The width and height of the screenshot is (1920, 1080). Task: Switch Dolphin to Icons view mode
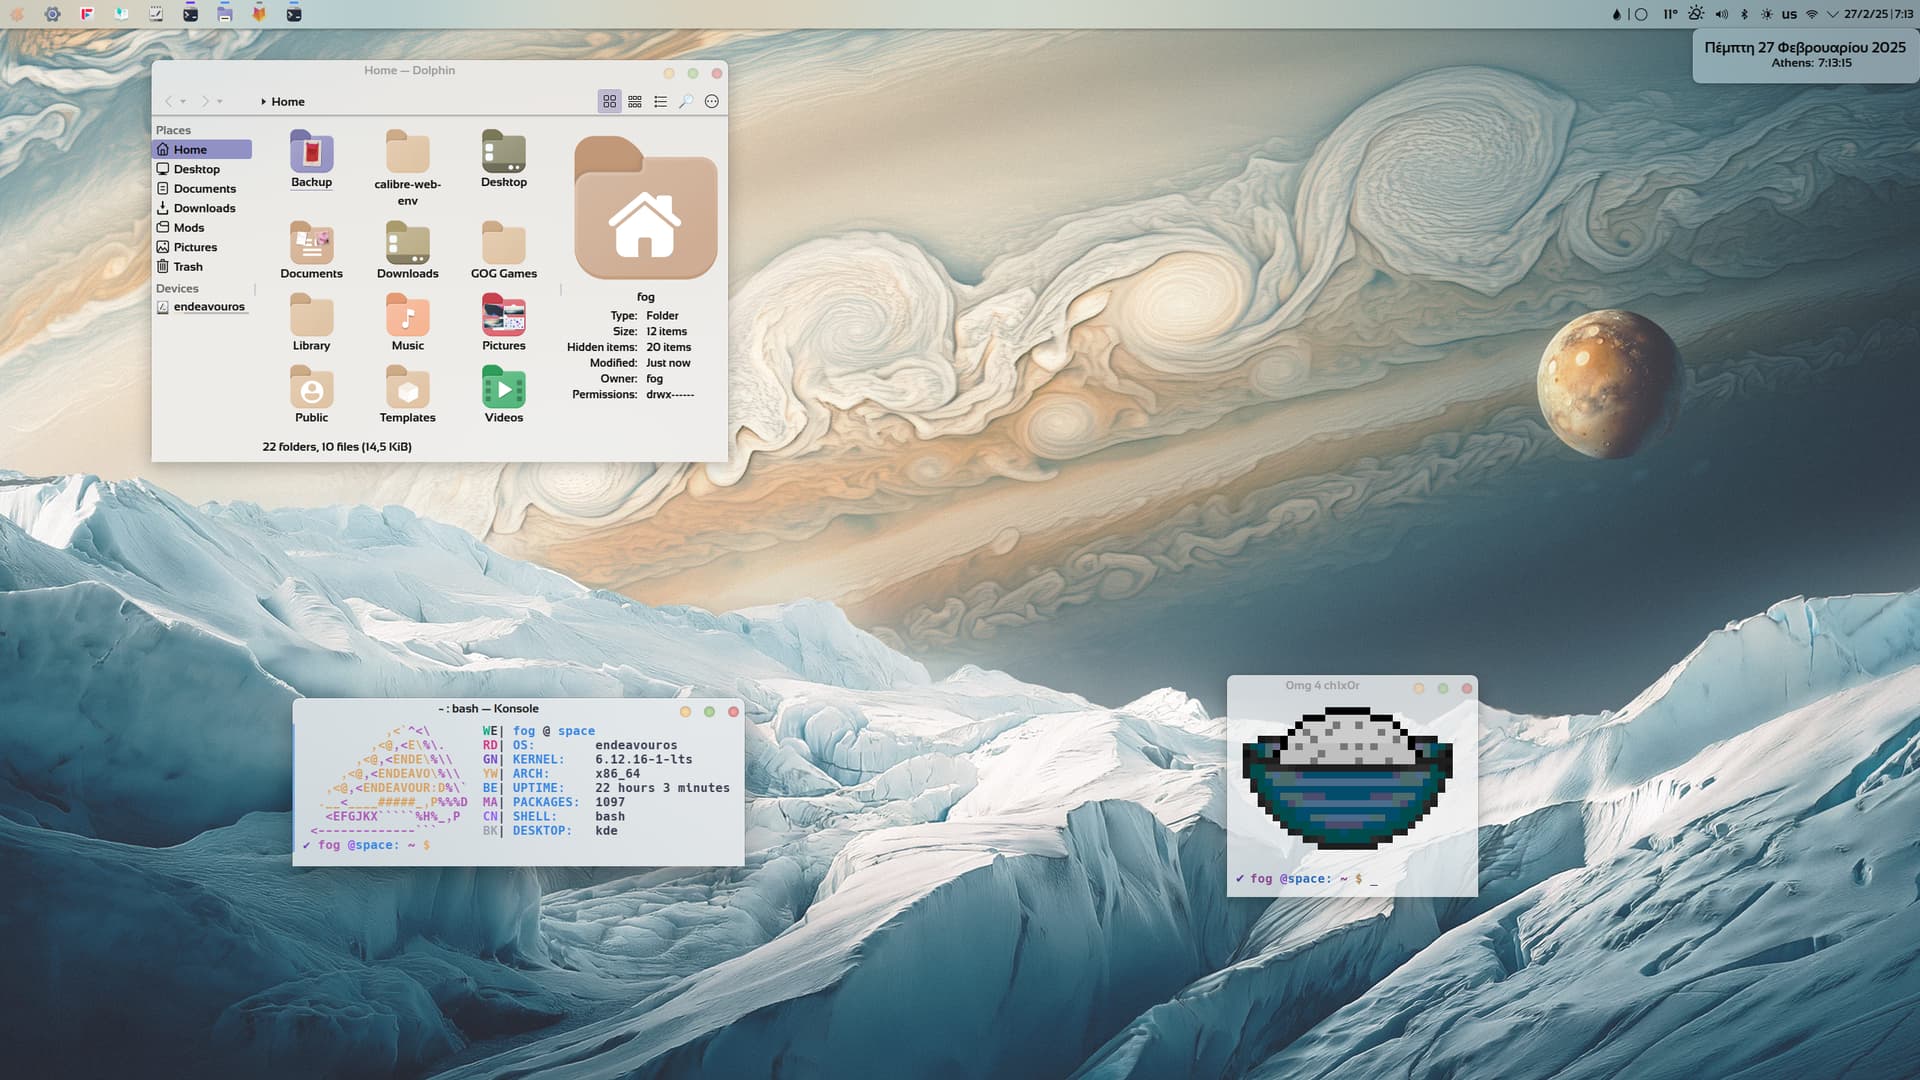click(609, 101)
